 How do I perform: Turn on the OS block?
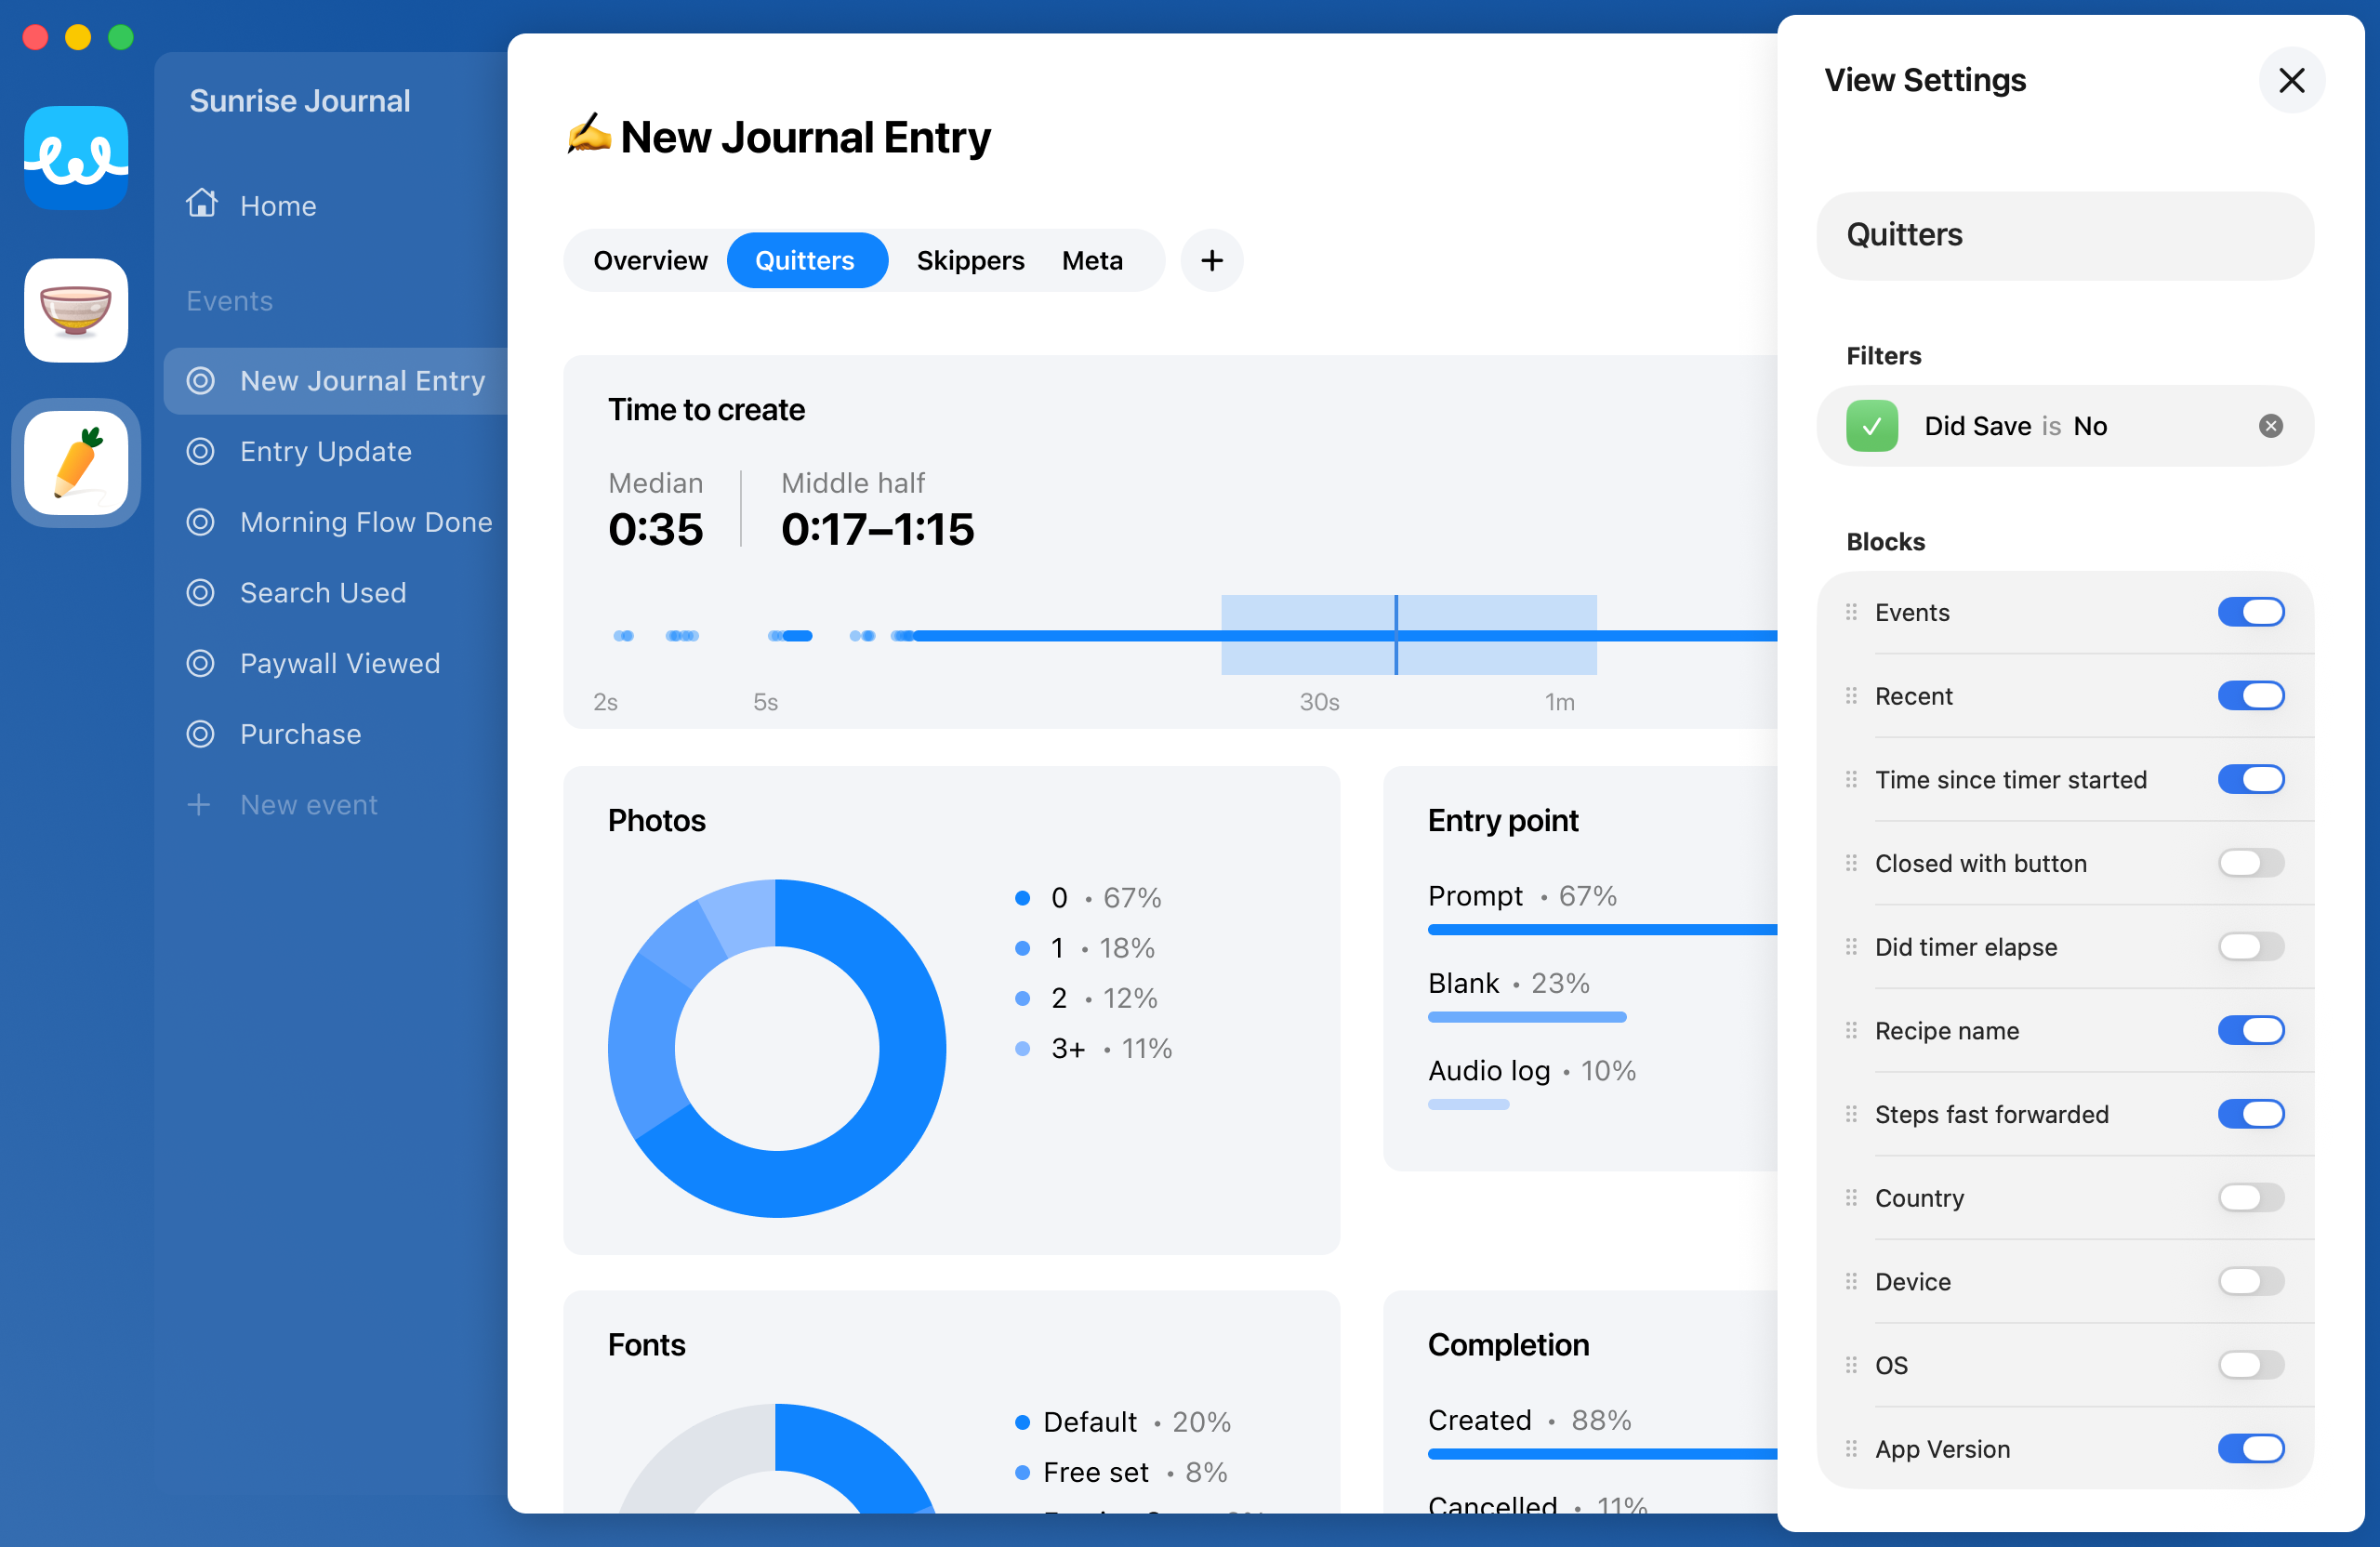(2250, 1365)
